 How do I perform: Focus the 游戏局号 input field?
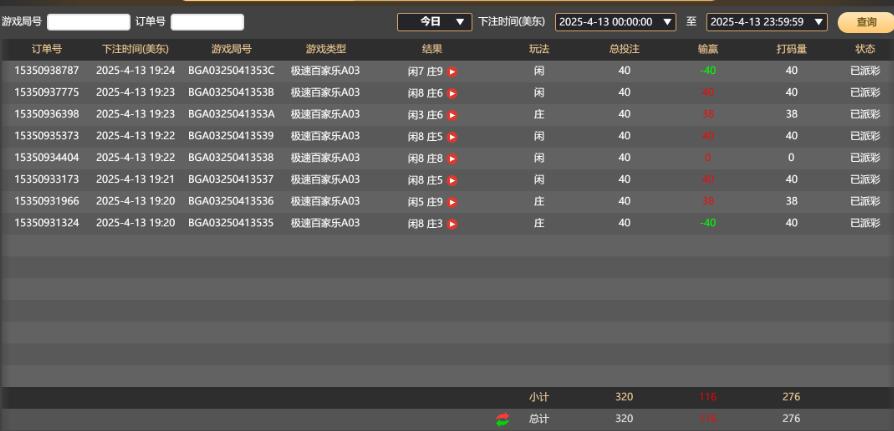coord(89,21)
